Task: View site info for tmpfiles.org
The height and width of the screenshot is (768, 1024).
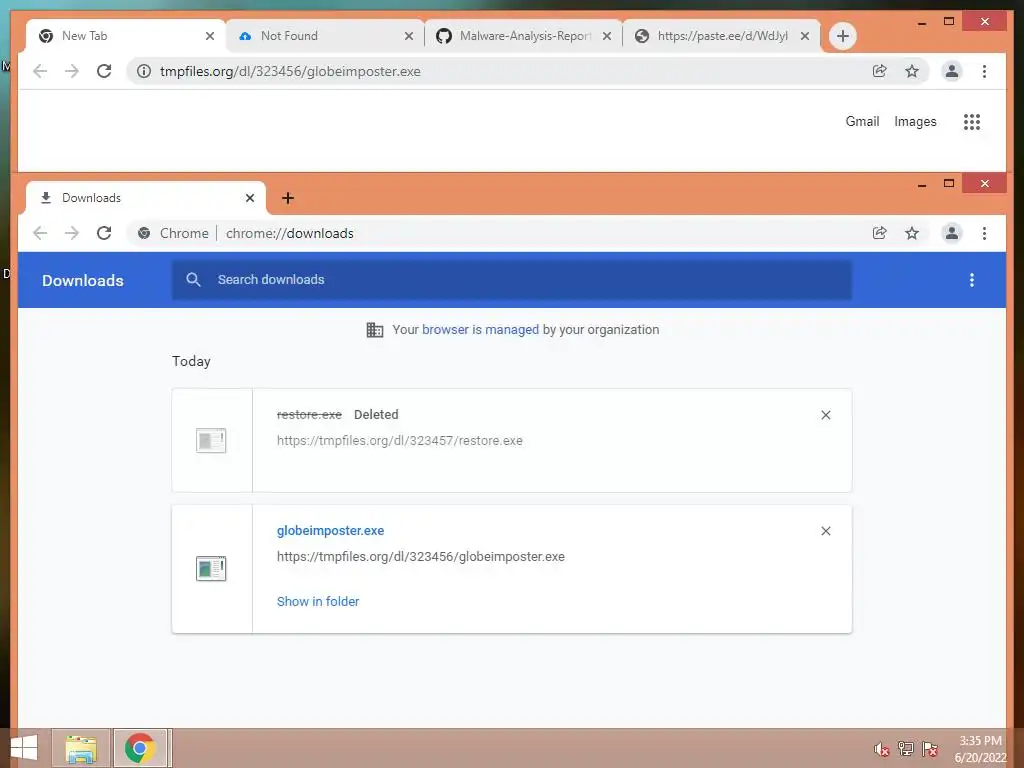Action: coord(144,71)
